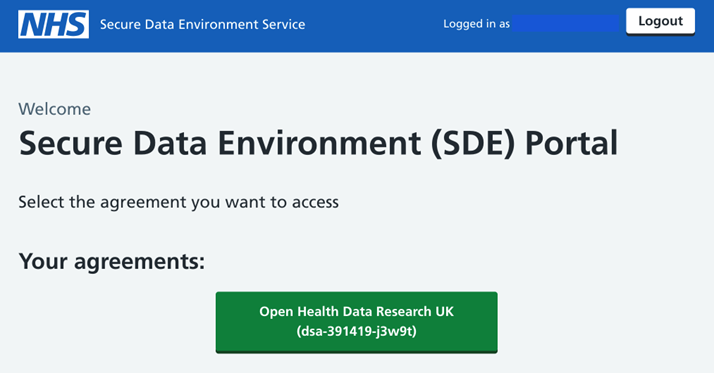Open the Open Health Data Research UK agreement
This screenshot has width=714, height=373.
(357, 322)
